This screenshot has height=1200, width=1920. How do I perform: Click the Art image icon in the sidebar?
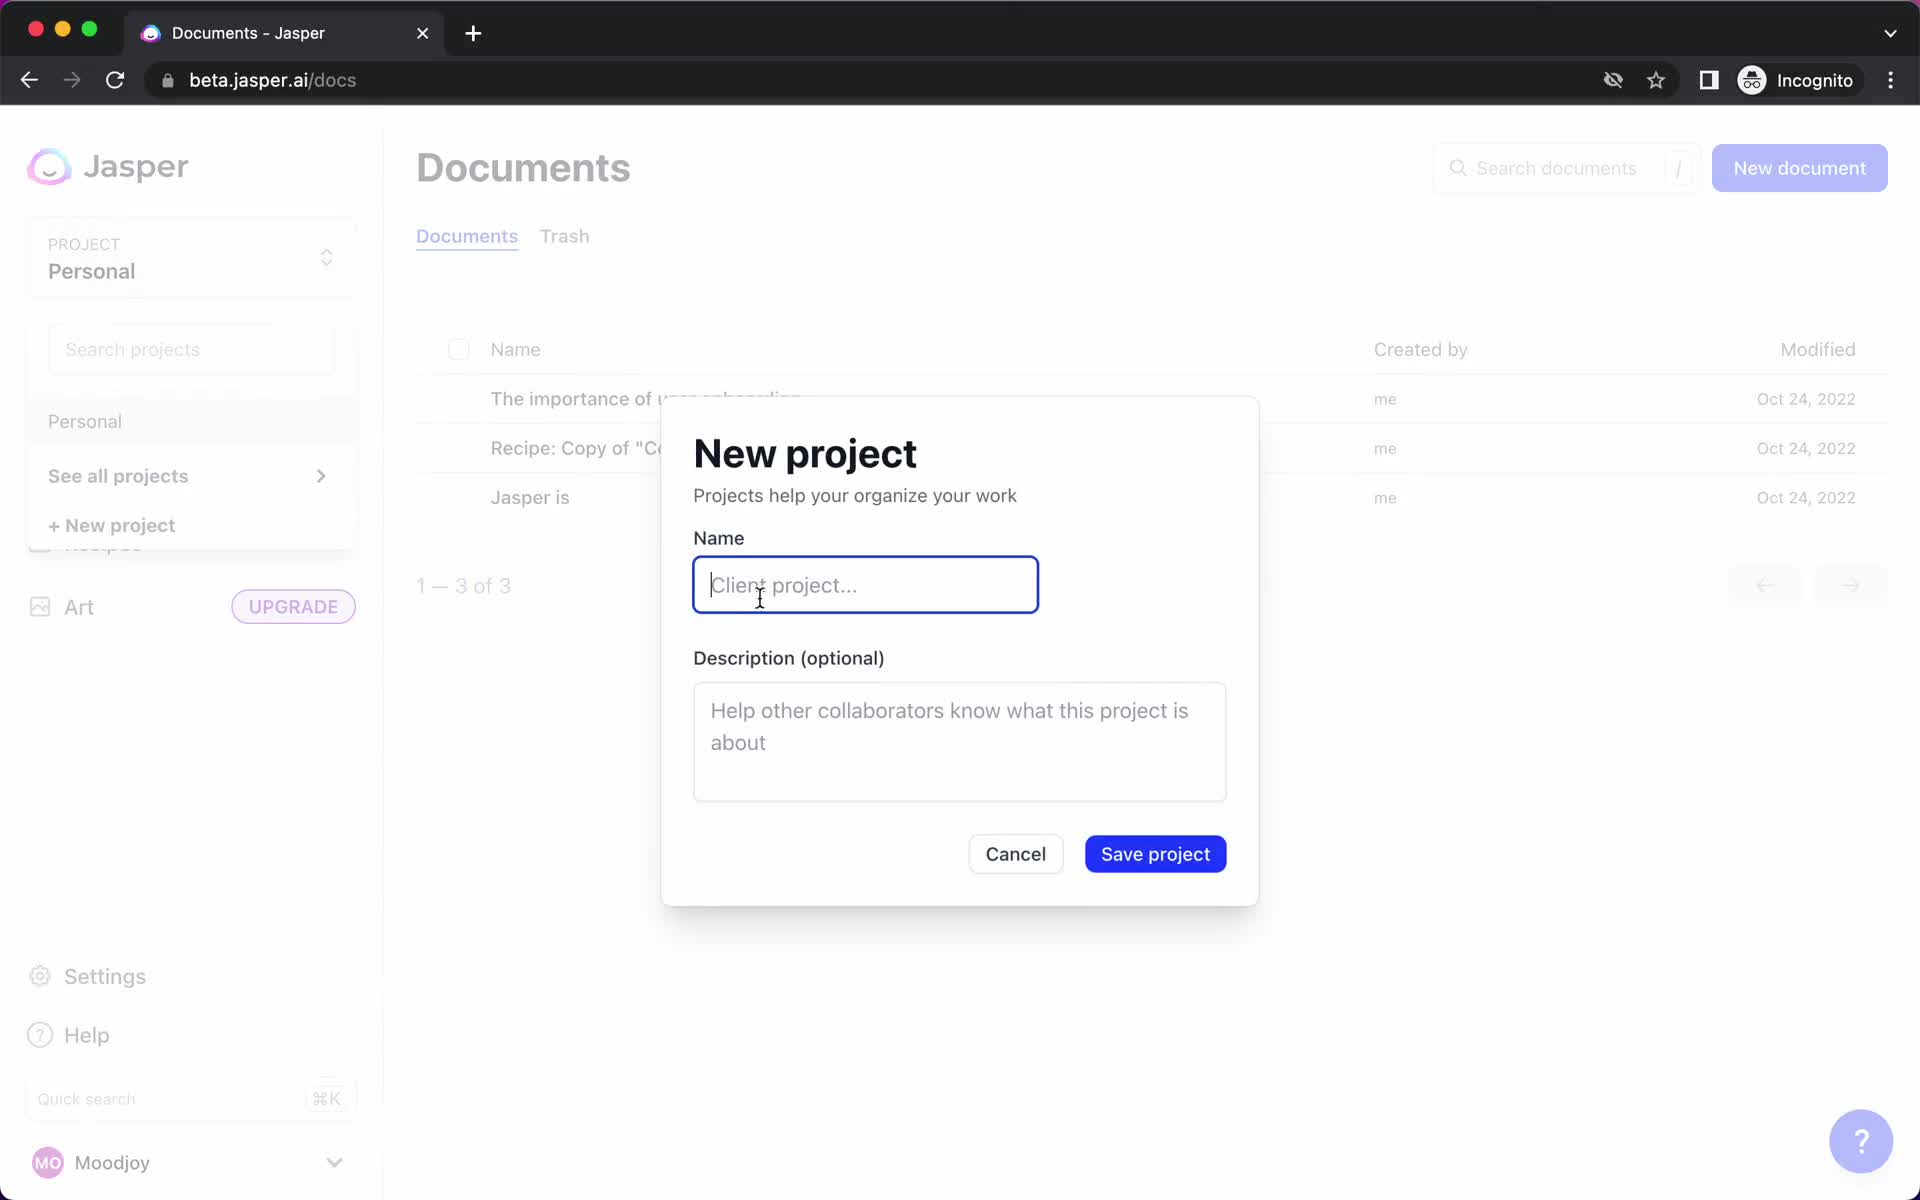tap(40, 607)
